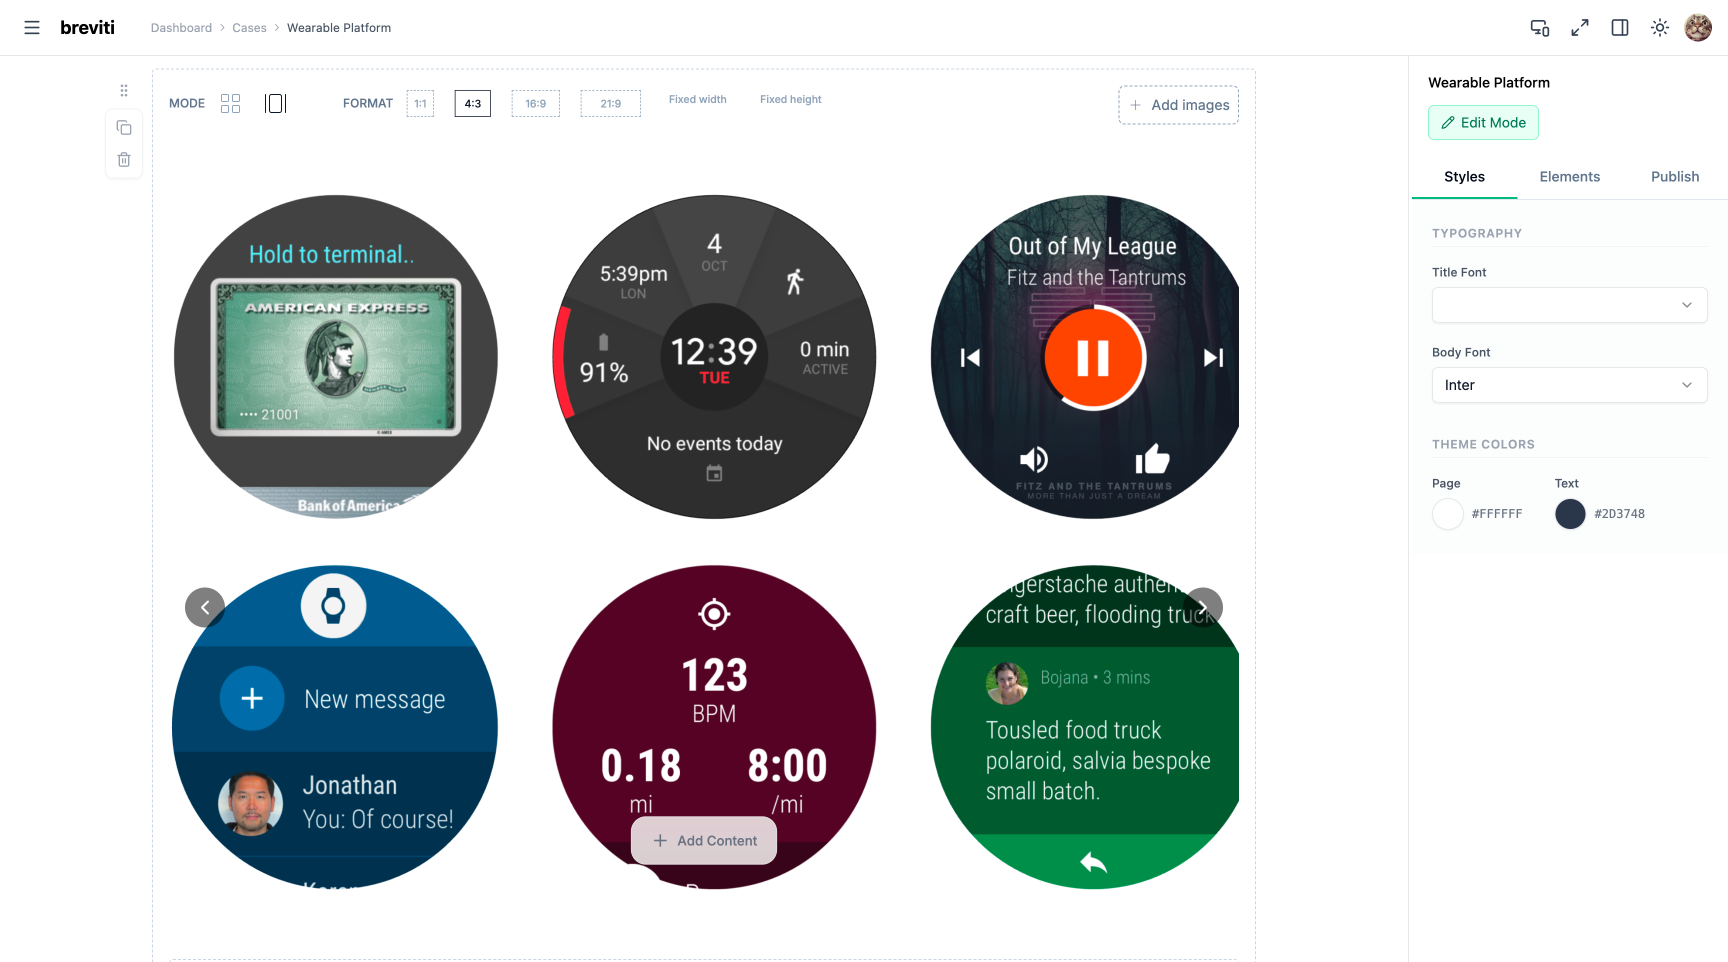This screenshot has width=1728, height=962.
Task: Click Bojana's avatar photo
Action: [1007, 683]
